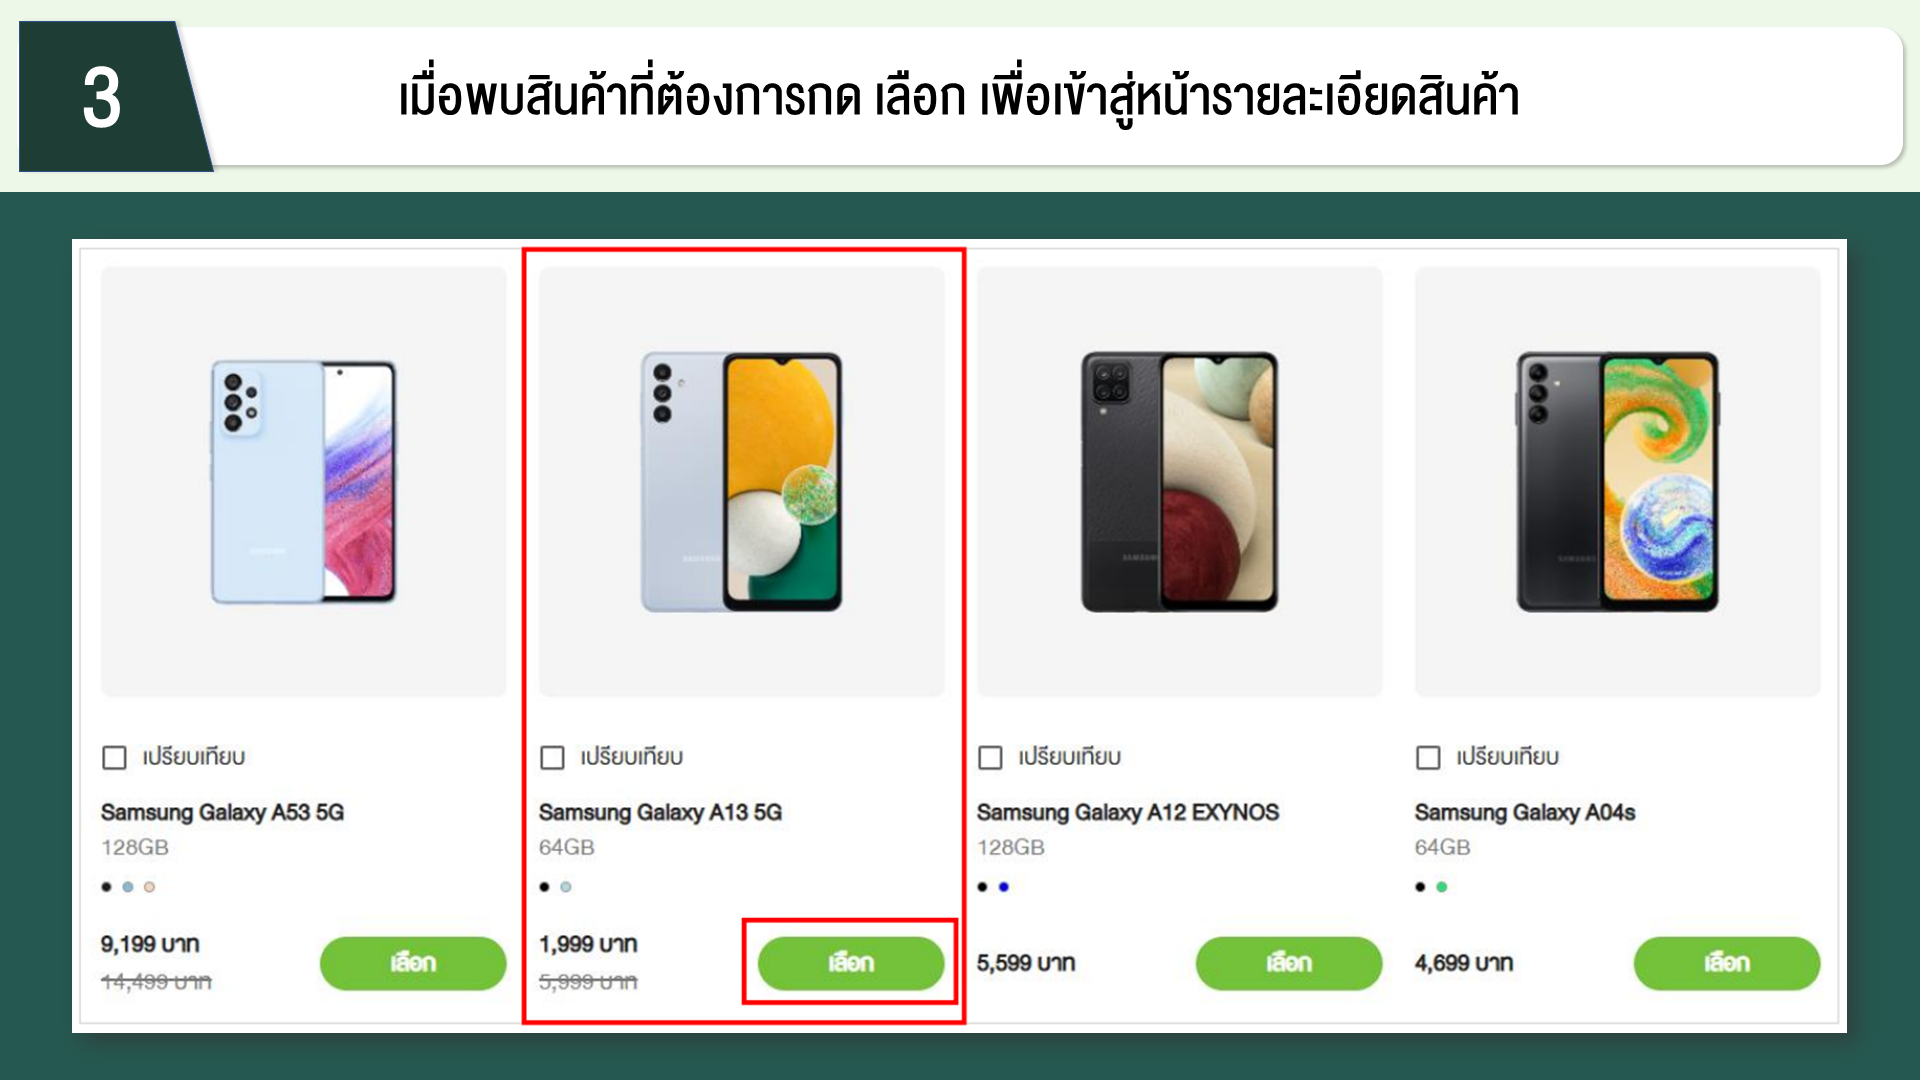
Task: Select the Samsung Galaxy A12 EXYNOS via green button
Action: (x=1289, y=963)
